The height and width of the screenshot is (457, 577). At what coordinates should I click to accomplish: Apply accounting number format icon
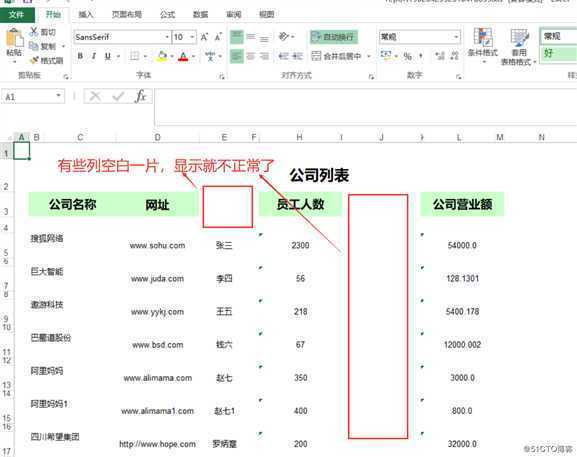tap(386, 56)
